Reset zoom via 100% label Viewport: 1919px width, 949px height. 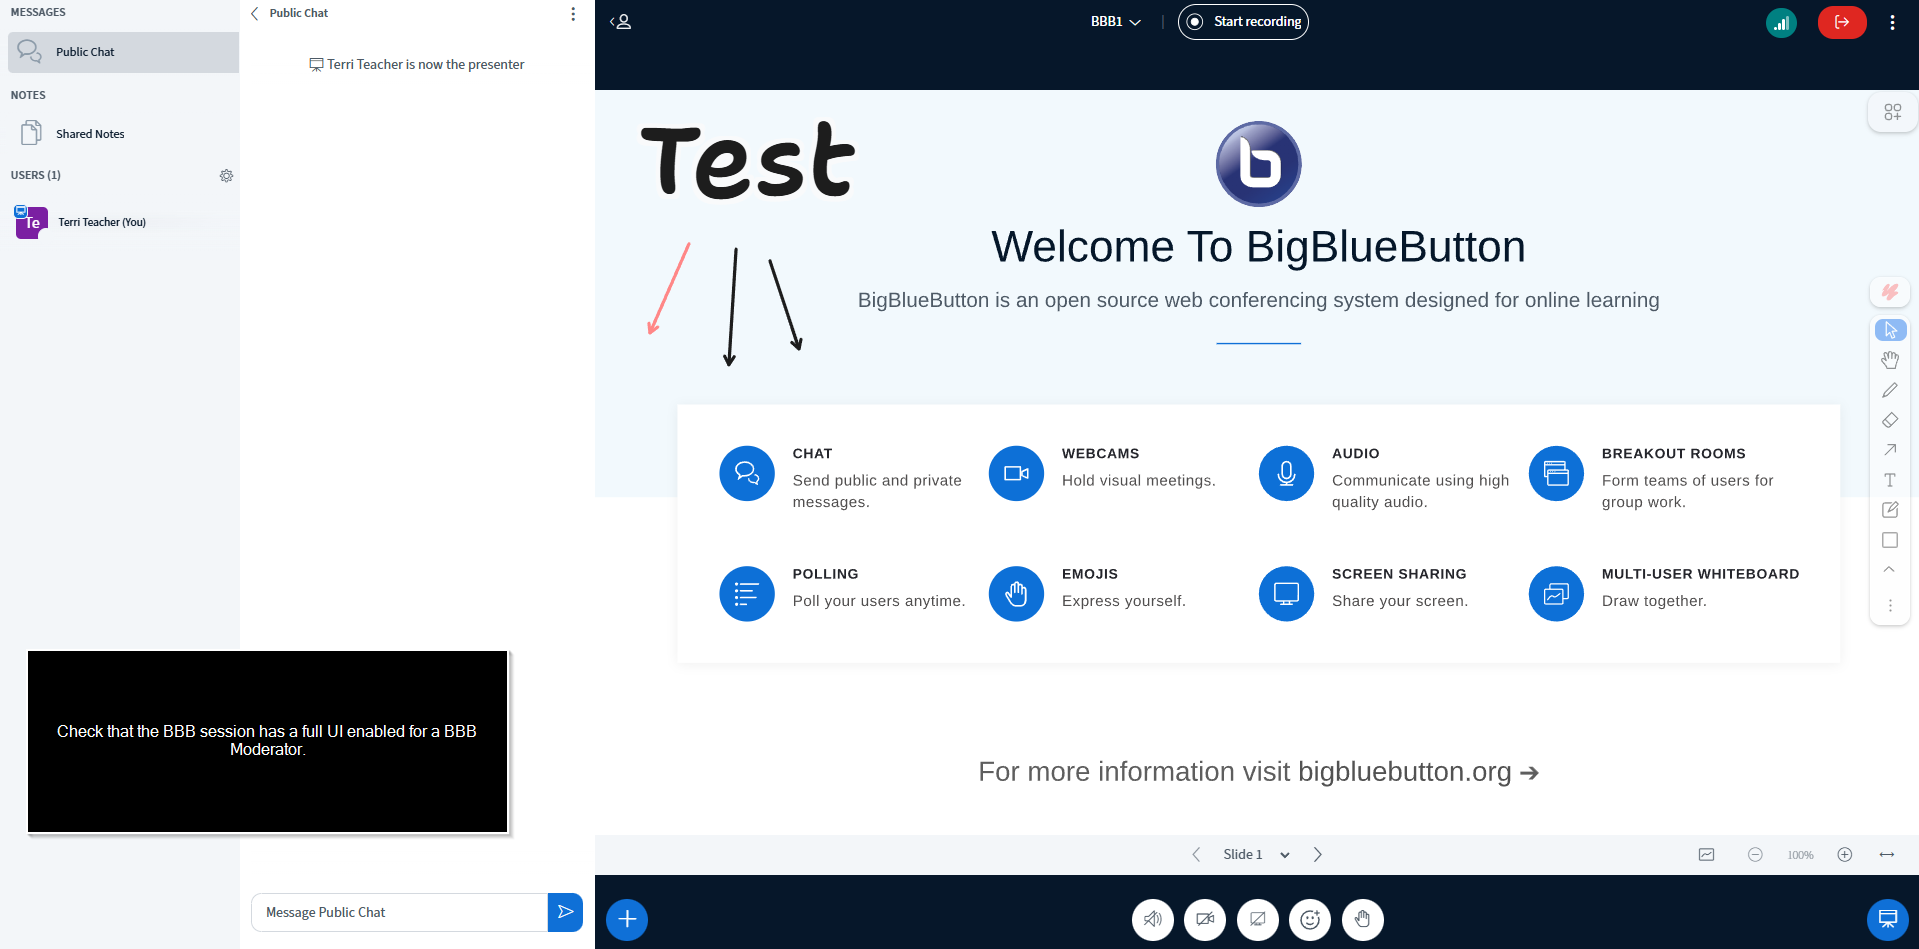pyautogui.click(x=1800, y=855)
